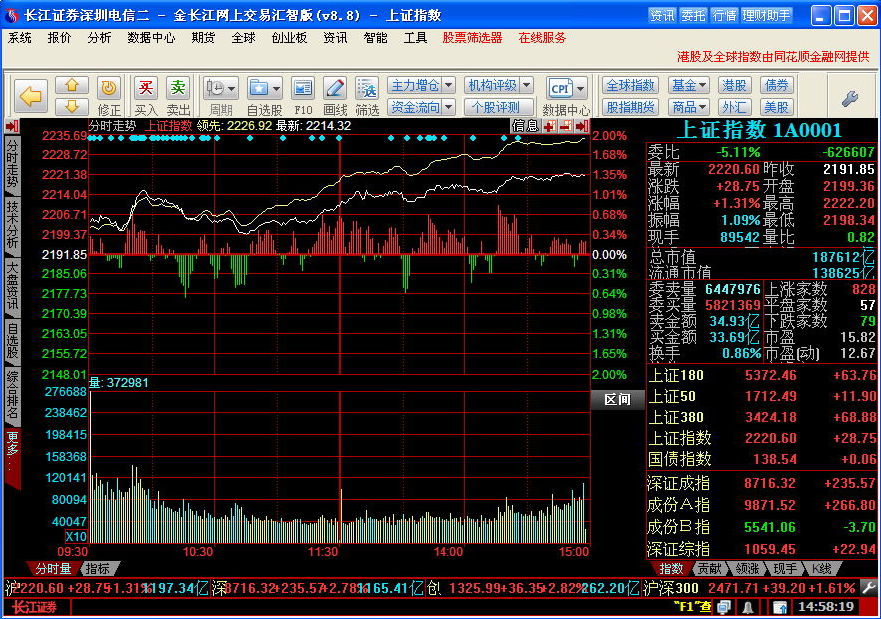Viewport: 881px width, 619px height.
Task: Click the green 卖出 sell icon
Action: pos(178,88)
